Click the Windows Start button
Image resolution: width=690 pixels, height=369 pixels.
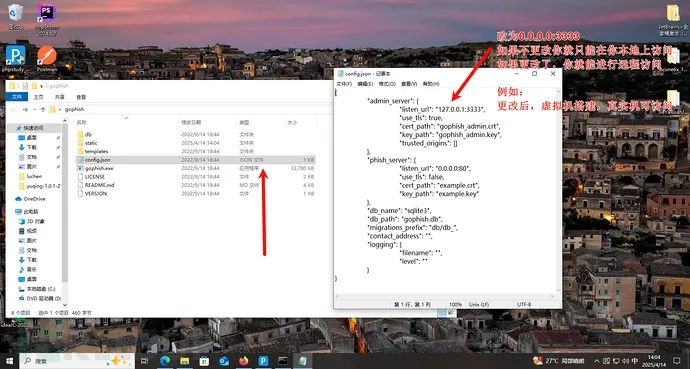coord(9,361)
